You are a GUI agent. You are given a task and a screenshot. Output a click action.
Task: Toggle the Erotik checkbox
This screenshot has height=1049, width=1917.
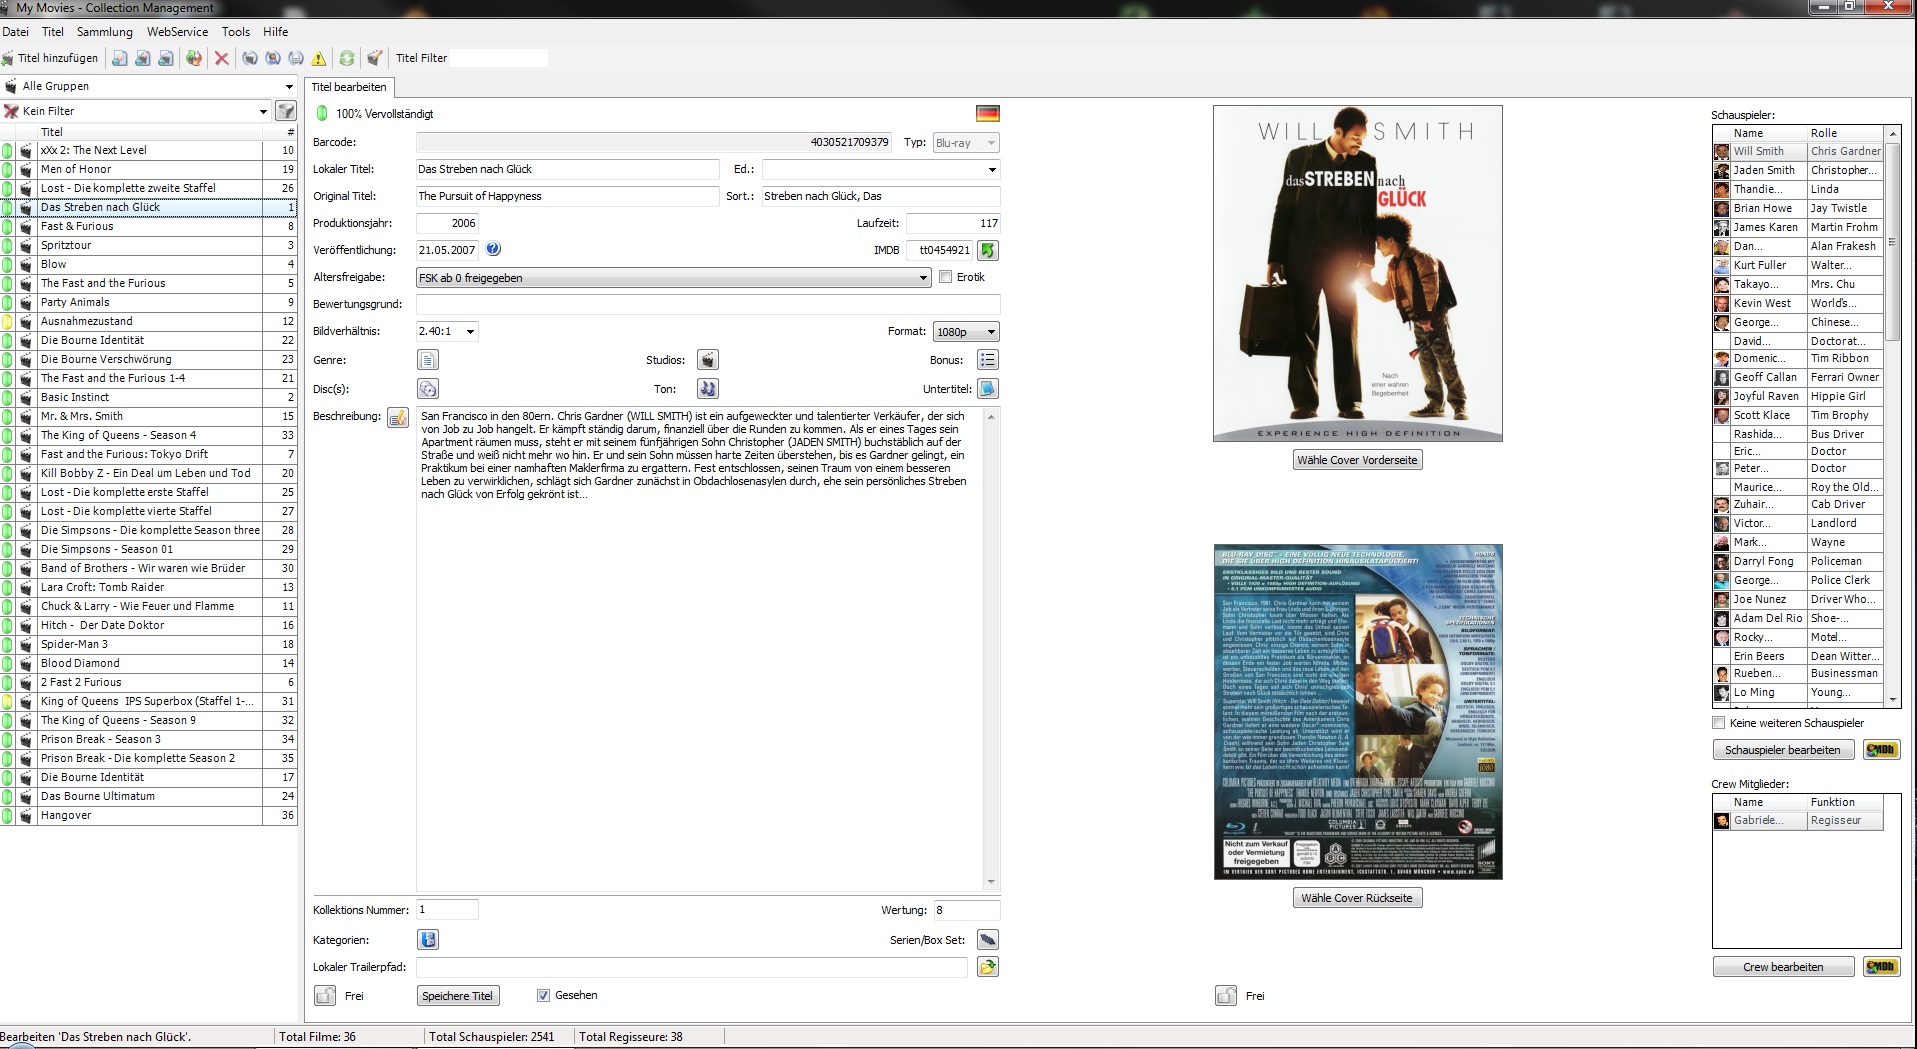945,277
